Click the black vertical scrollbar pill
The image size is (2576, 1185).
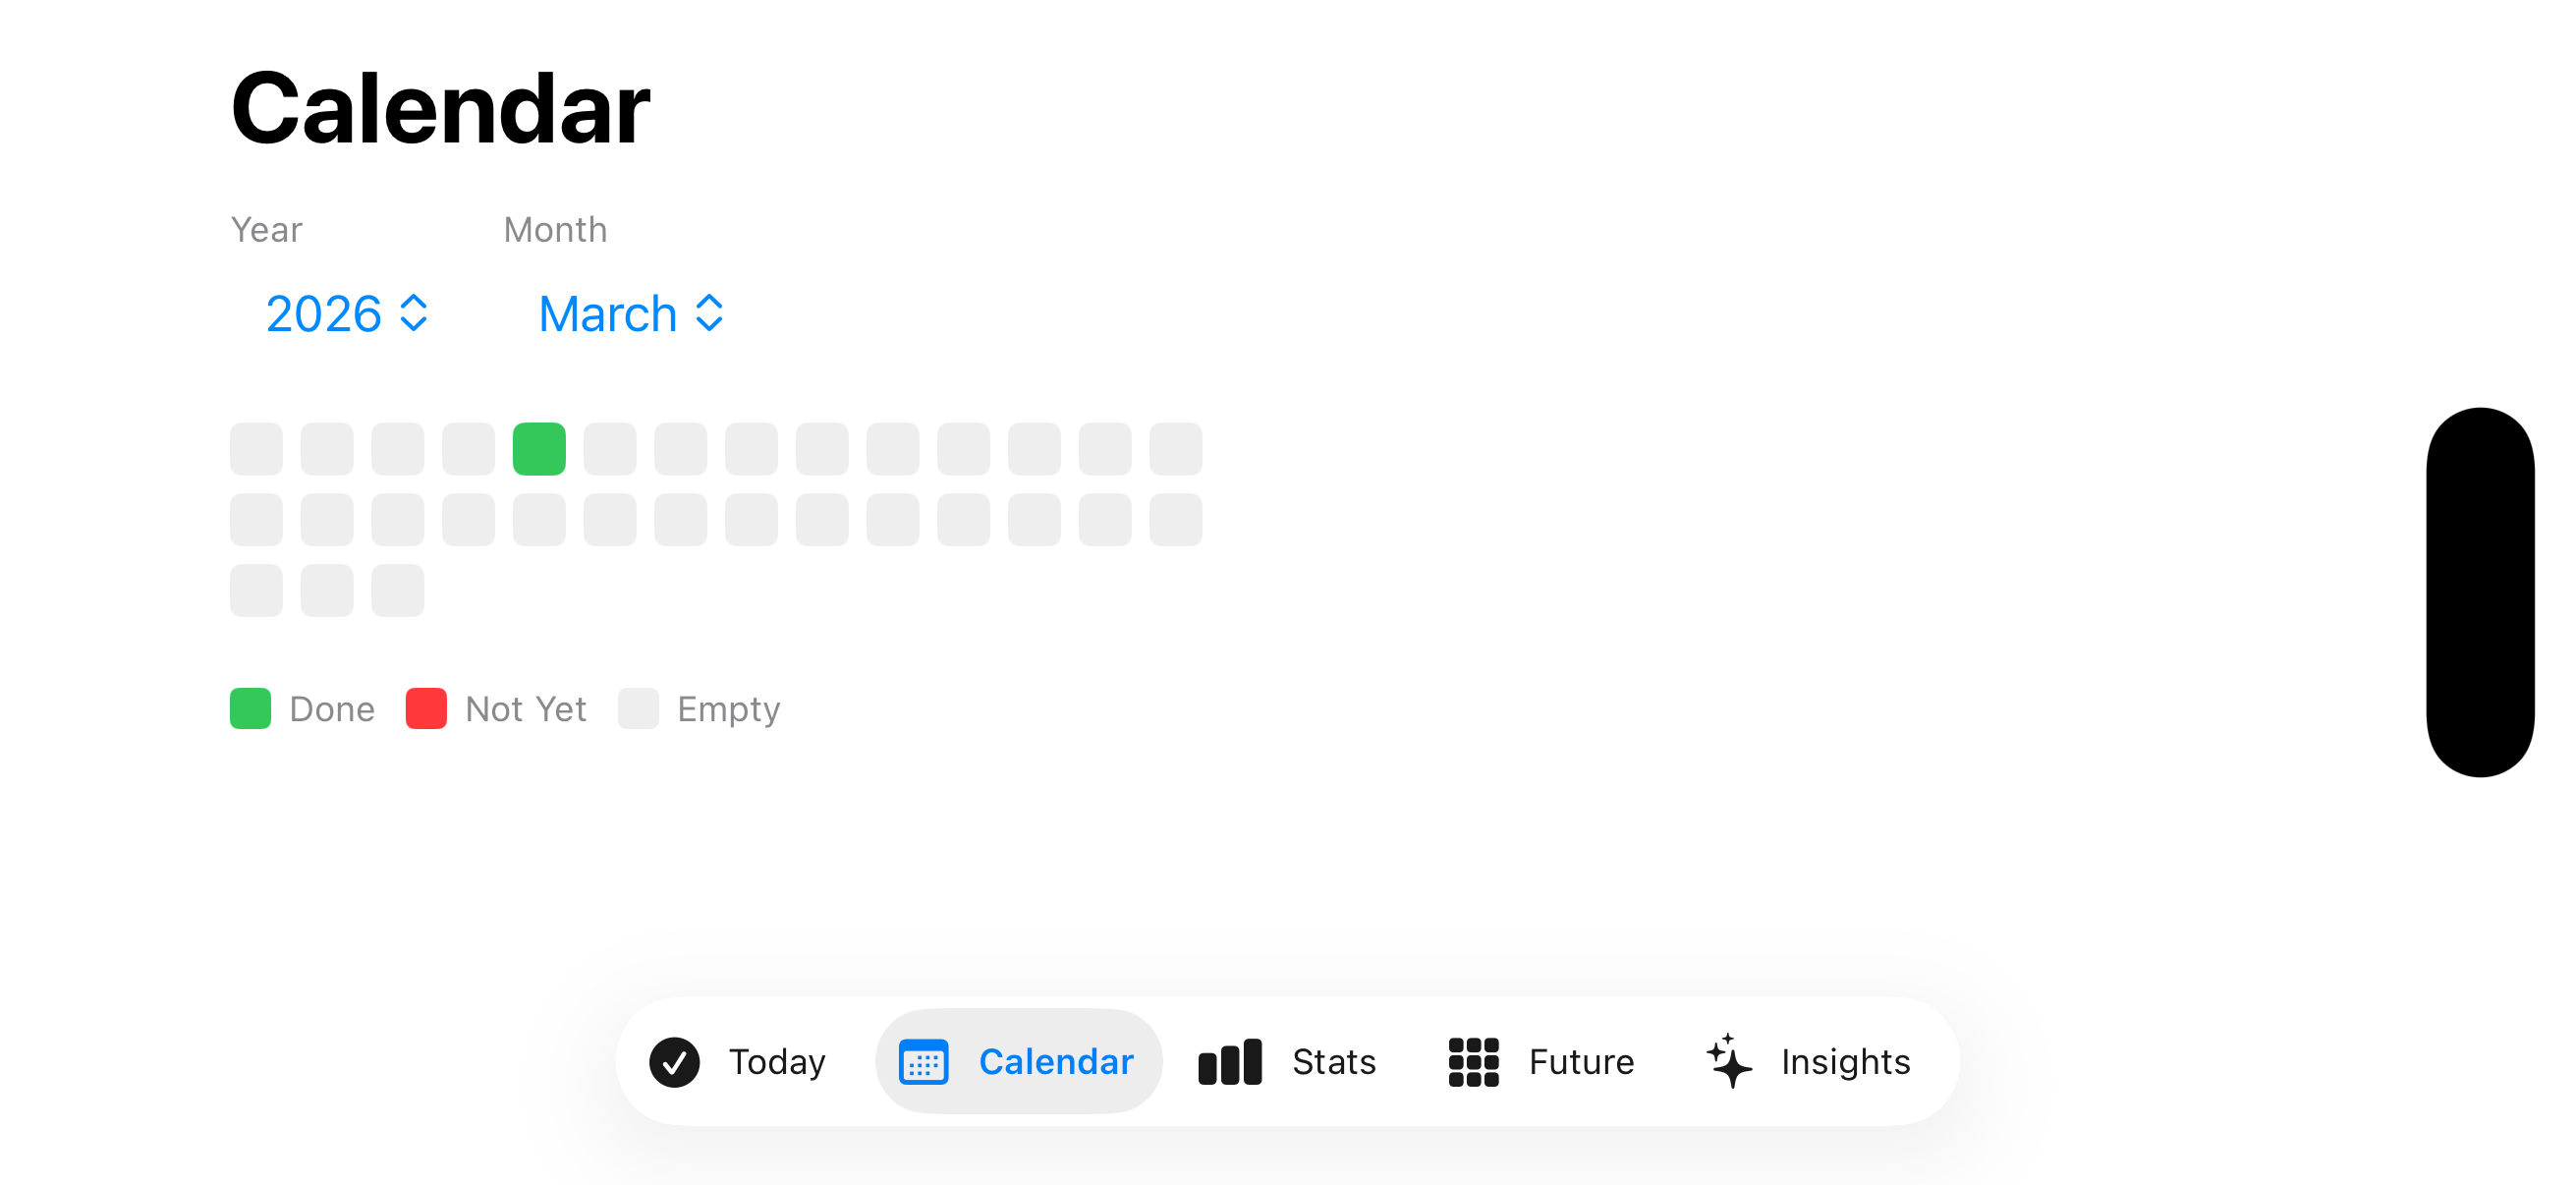tap(2479, 592)
